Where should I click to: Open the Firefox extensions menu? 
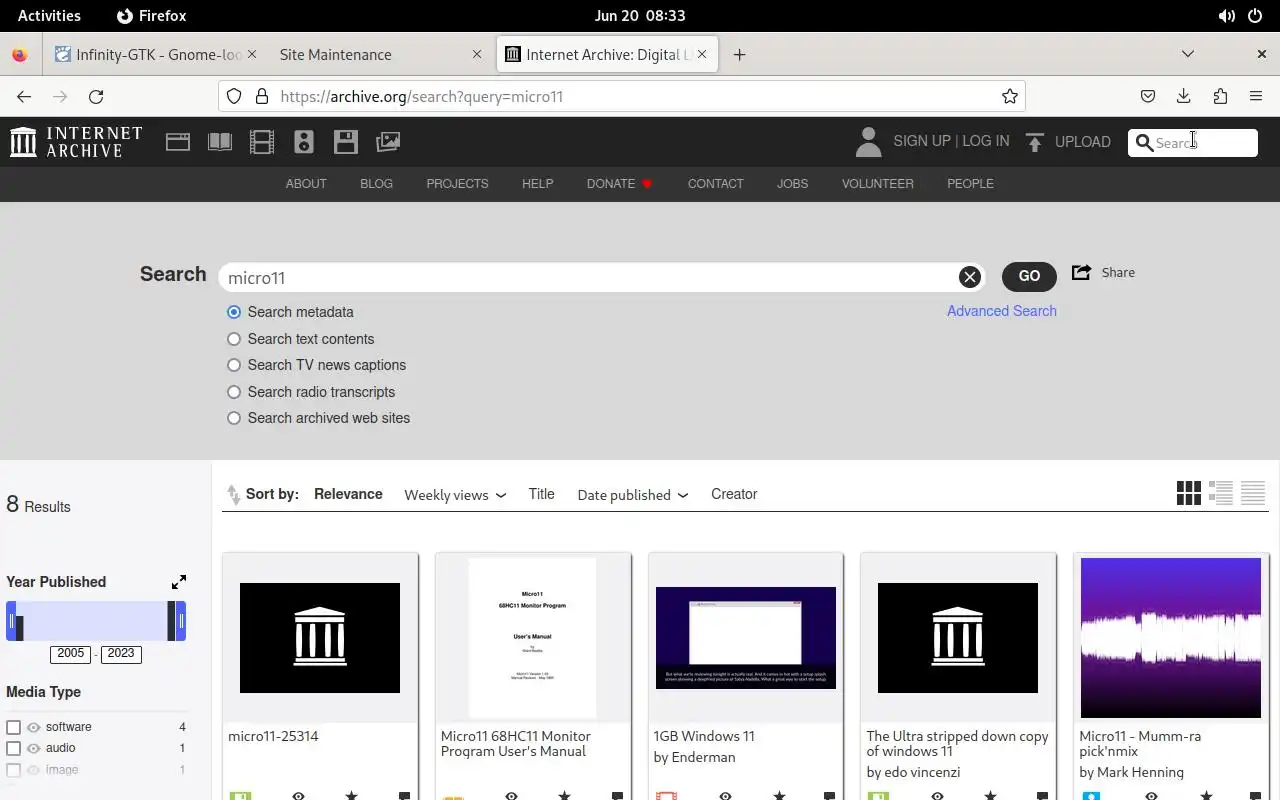1220,96
